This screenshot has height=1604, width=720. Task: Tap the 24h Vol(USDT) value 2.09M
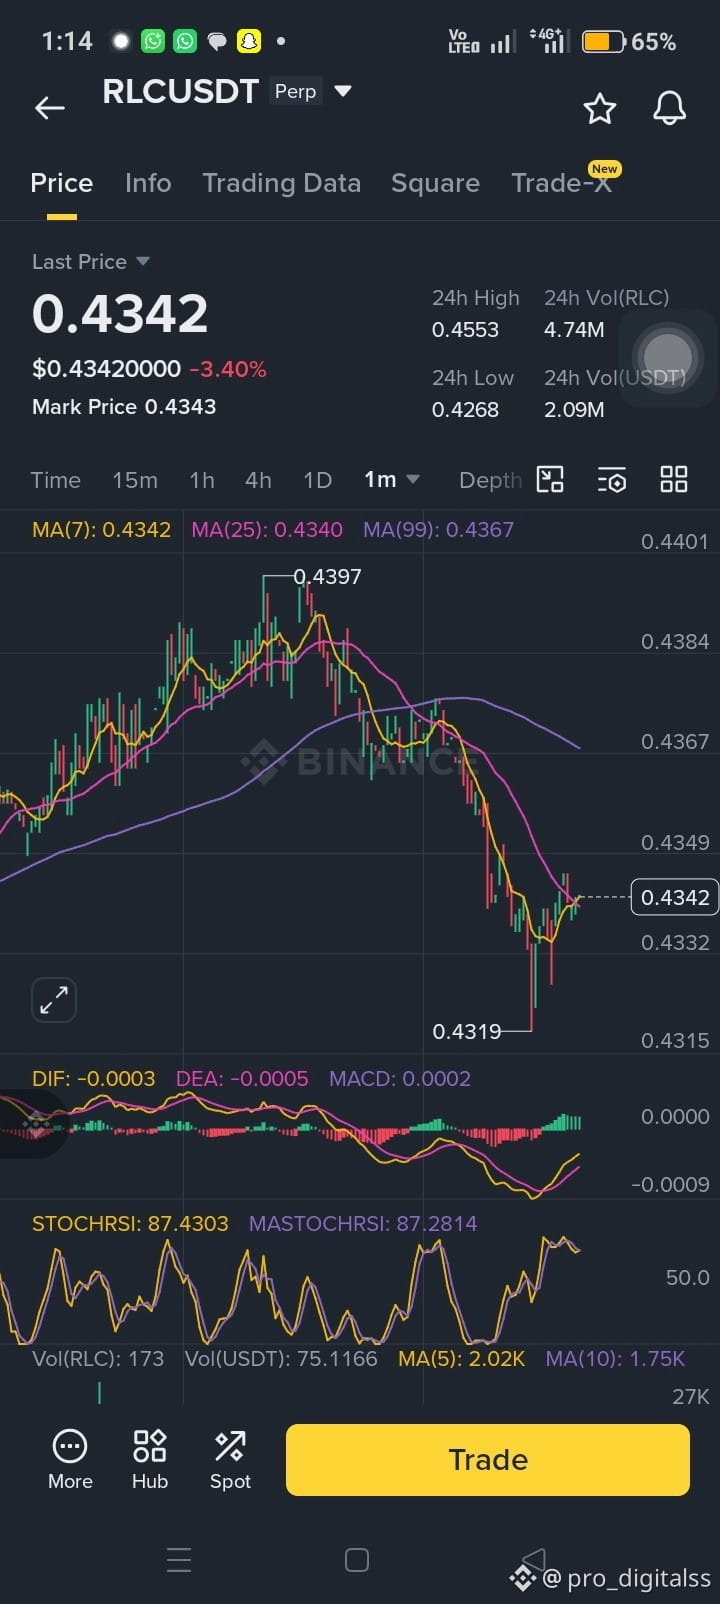(x=574, y=410)
